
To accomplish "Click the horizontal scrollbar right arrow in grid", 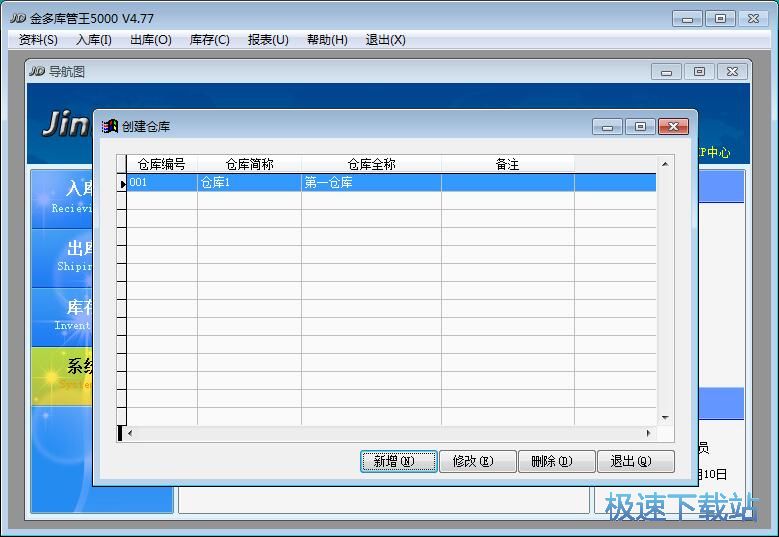I will click(648, 433).
